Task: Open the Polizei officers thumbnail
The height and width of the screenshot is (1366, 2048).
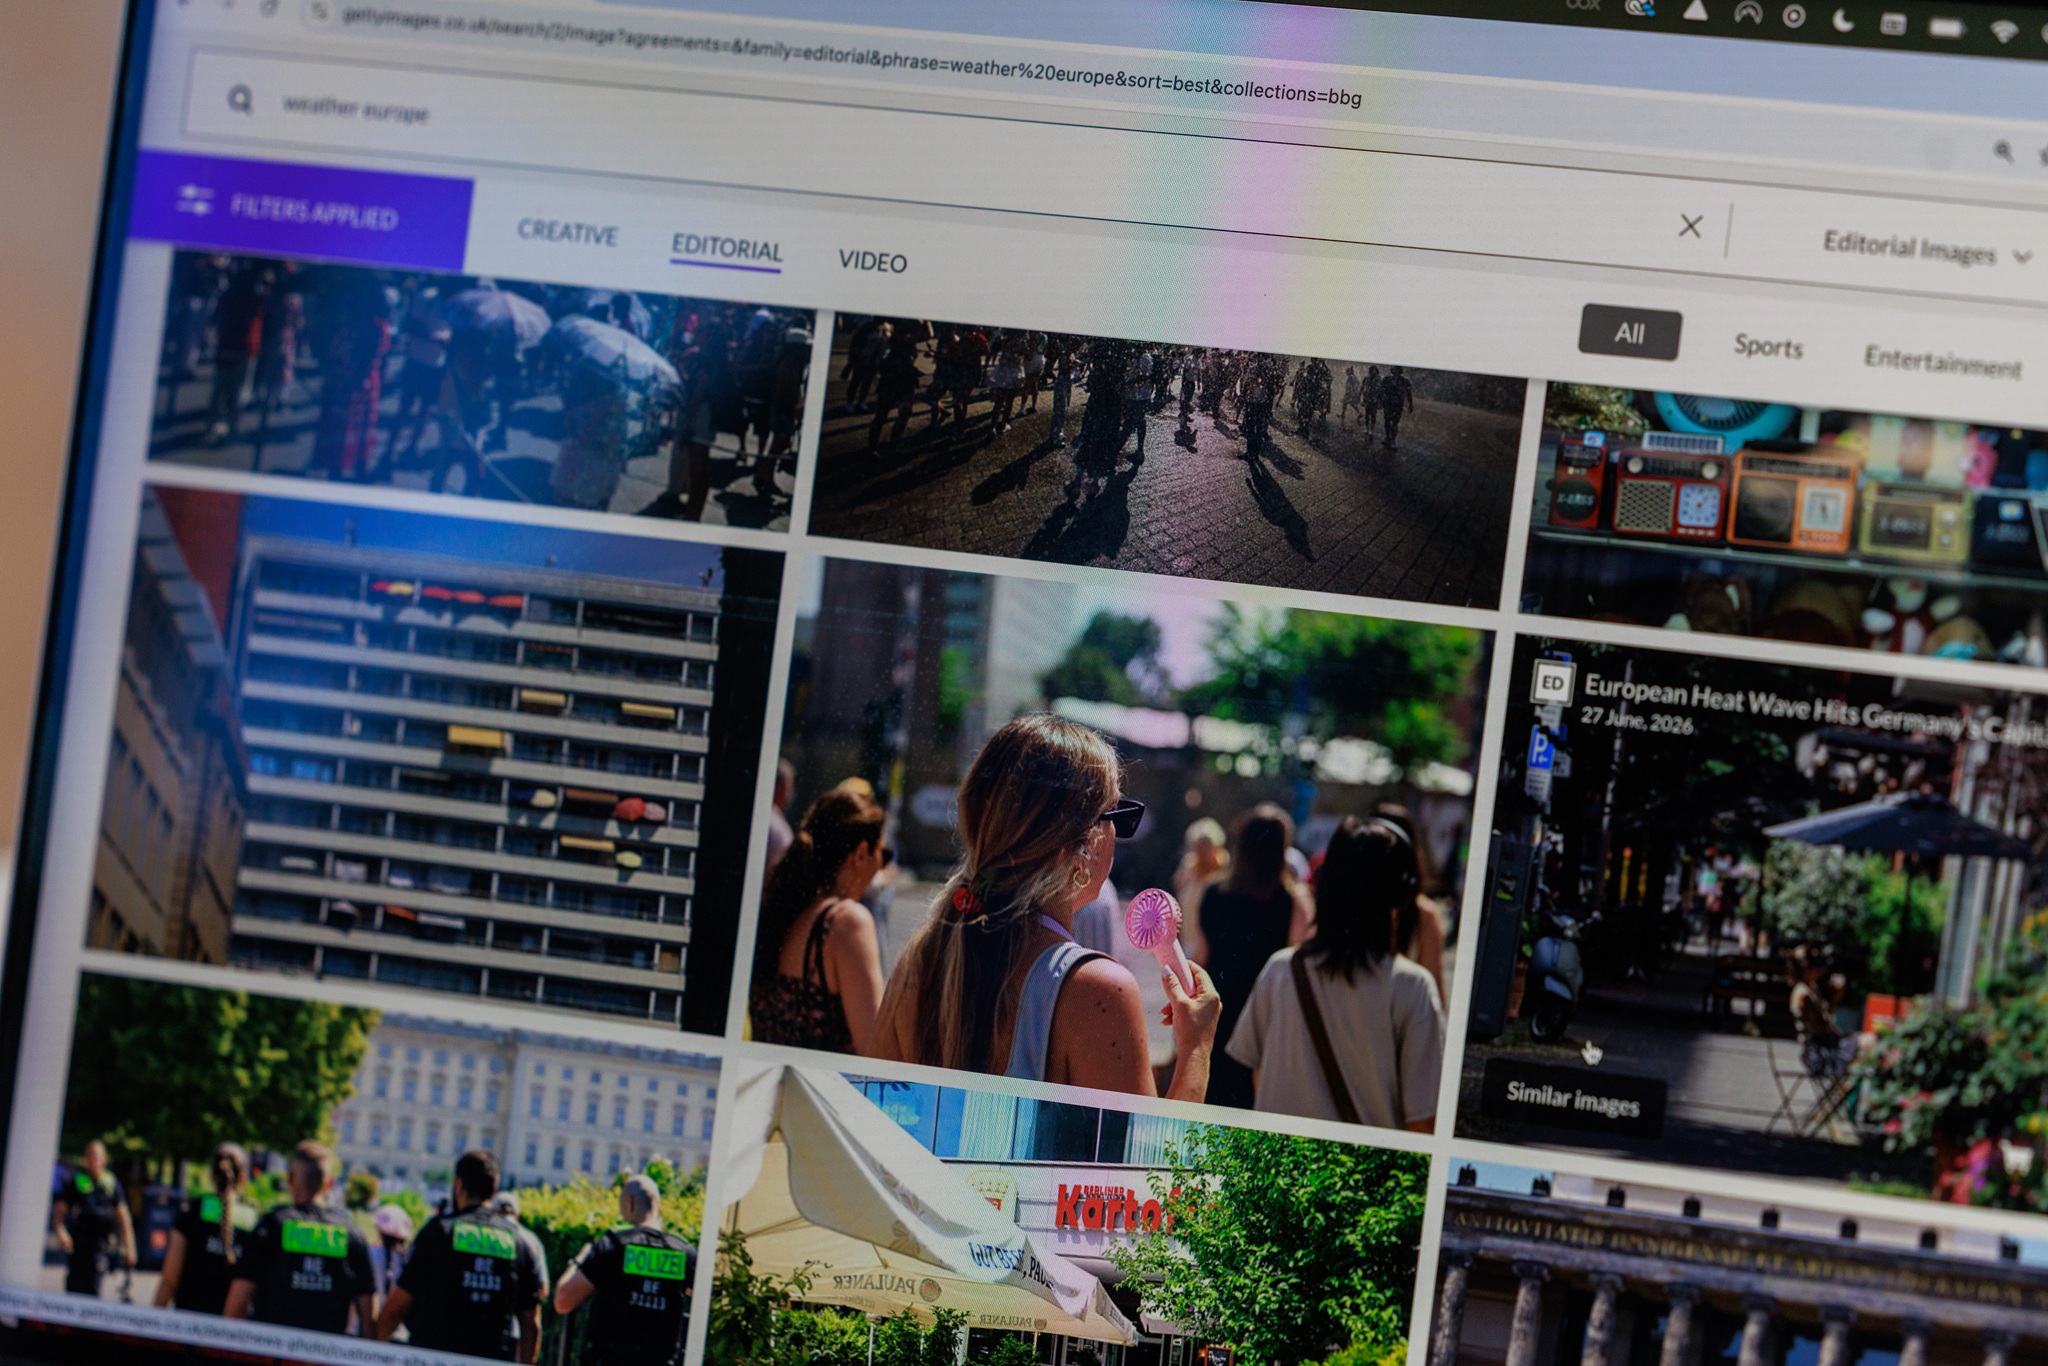Action: click(380, 1170)
